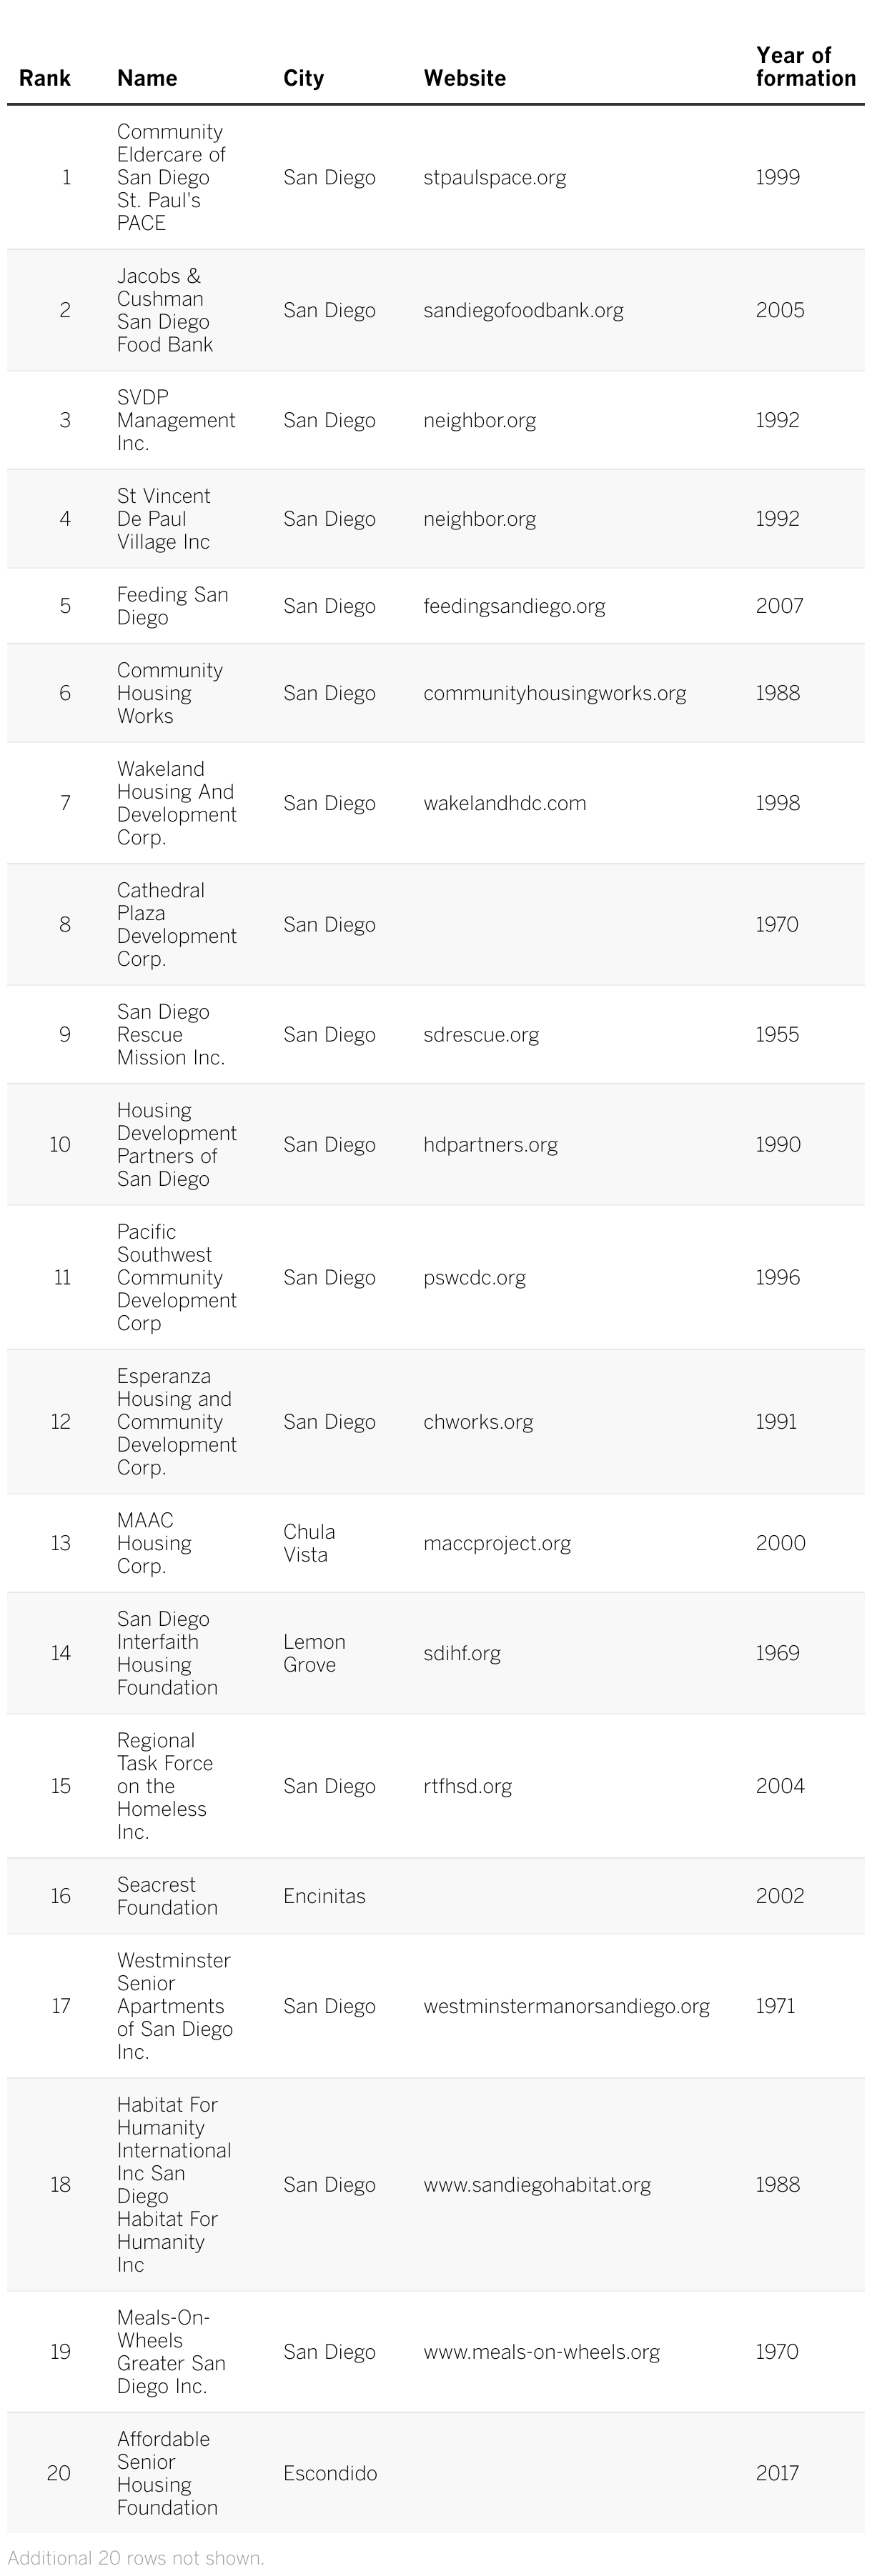Visit the hdpartners.org website
The image size is (872, 2576).
[490, 1144]
